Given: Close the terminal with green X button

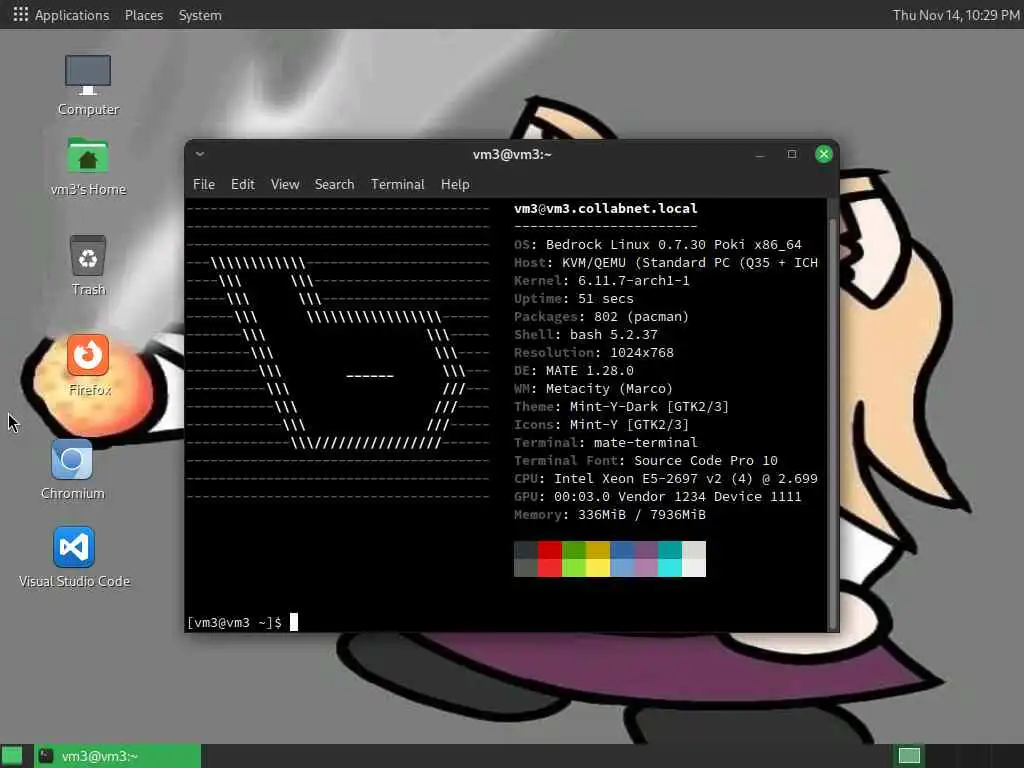Looking at the screenshot, I should [824, 154].
